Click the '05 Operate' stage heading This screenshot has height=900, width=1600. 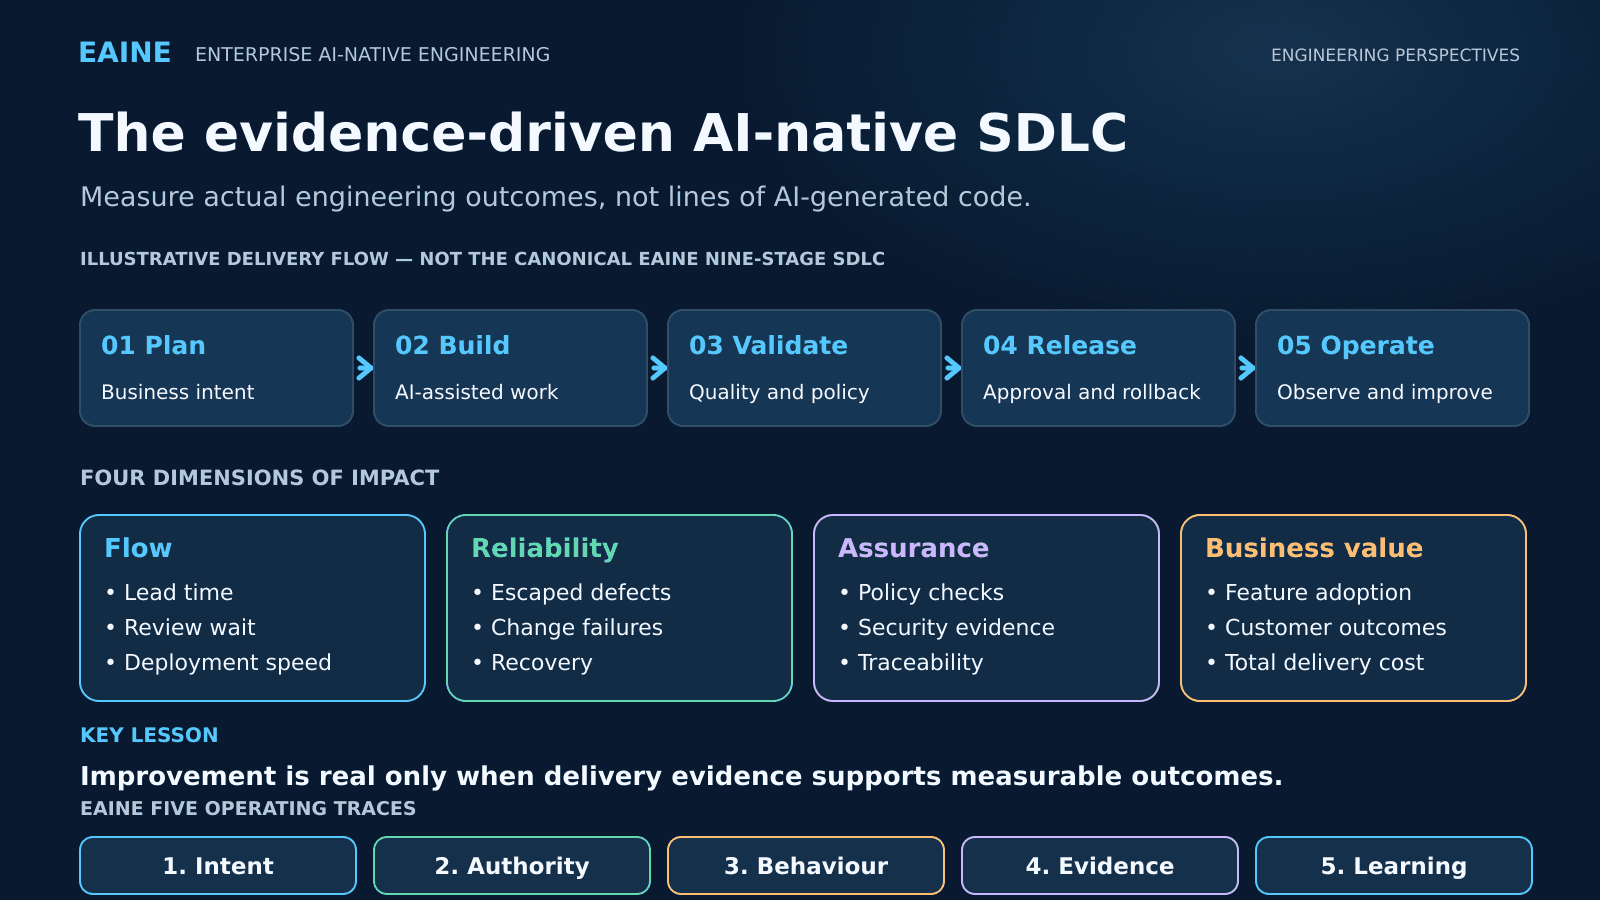(1355, 346)
